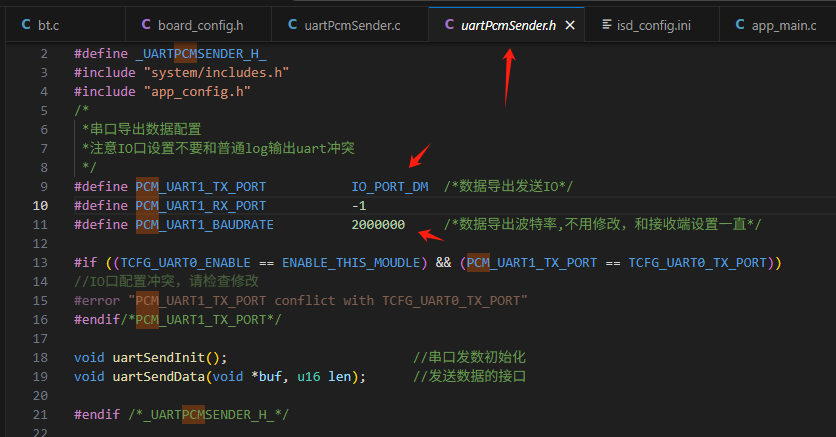Click C file icon on board_config.h tab
Image resolution: width=836 pixels, height=437 pixels.
(x=146, y=25)
